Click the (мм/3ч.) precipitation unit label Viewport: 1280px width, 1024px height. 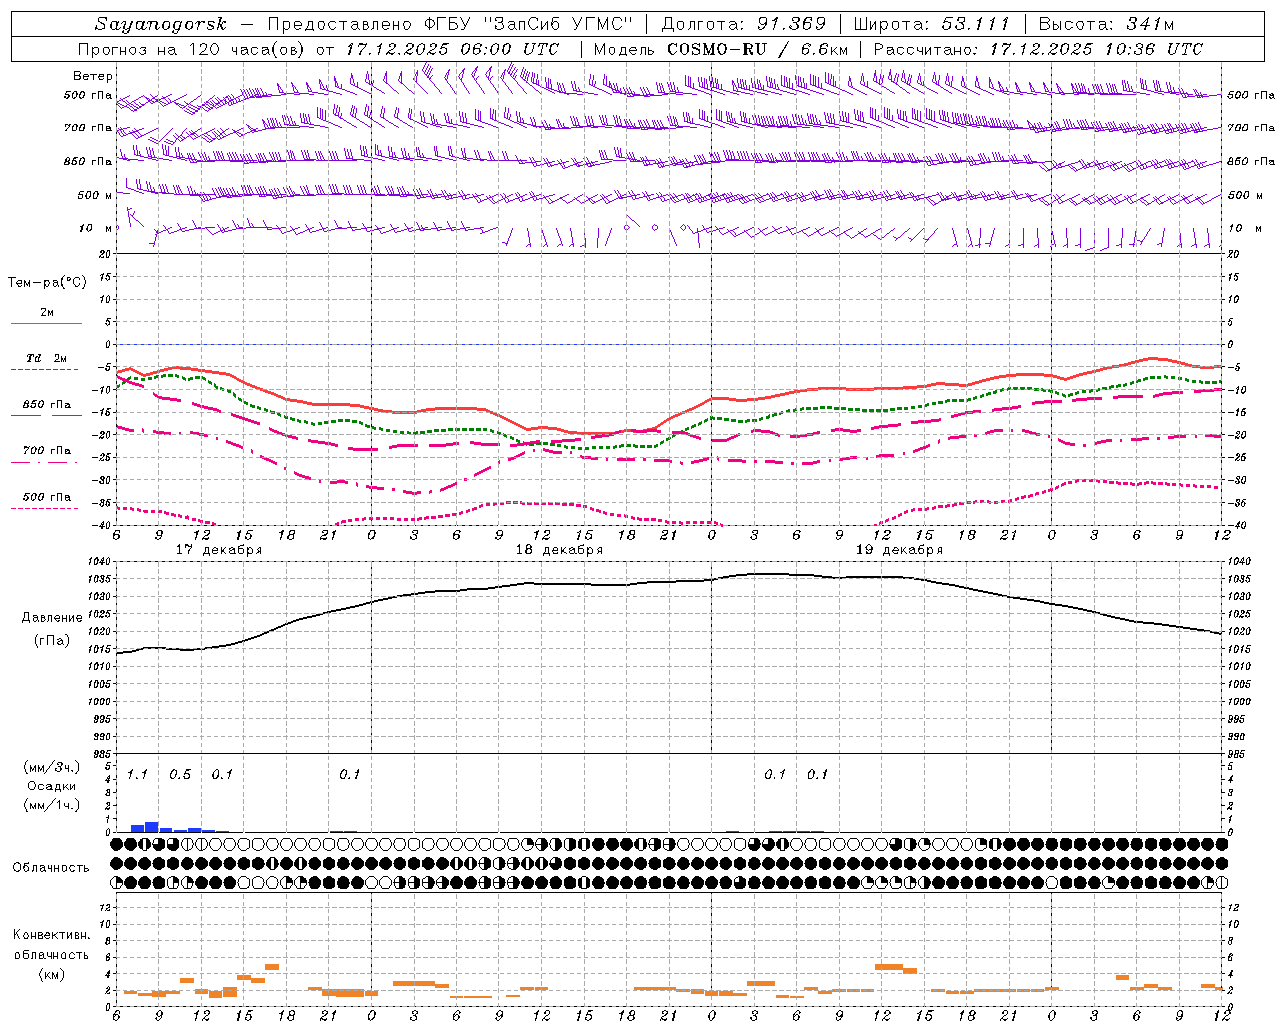coord(52,767)
